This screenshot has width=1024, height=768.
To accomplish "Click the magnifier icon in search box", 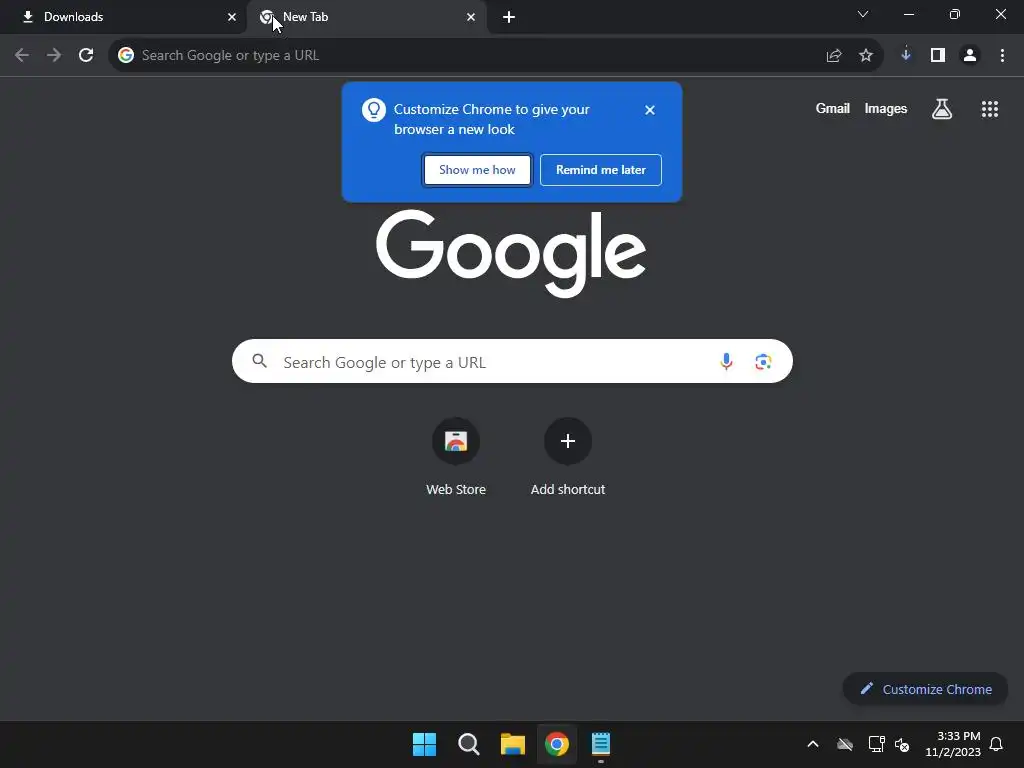I will pos(259,361).
